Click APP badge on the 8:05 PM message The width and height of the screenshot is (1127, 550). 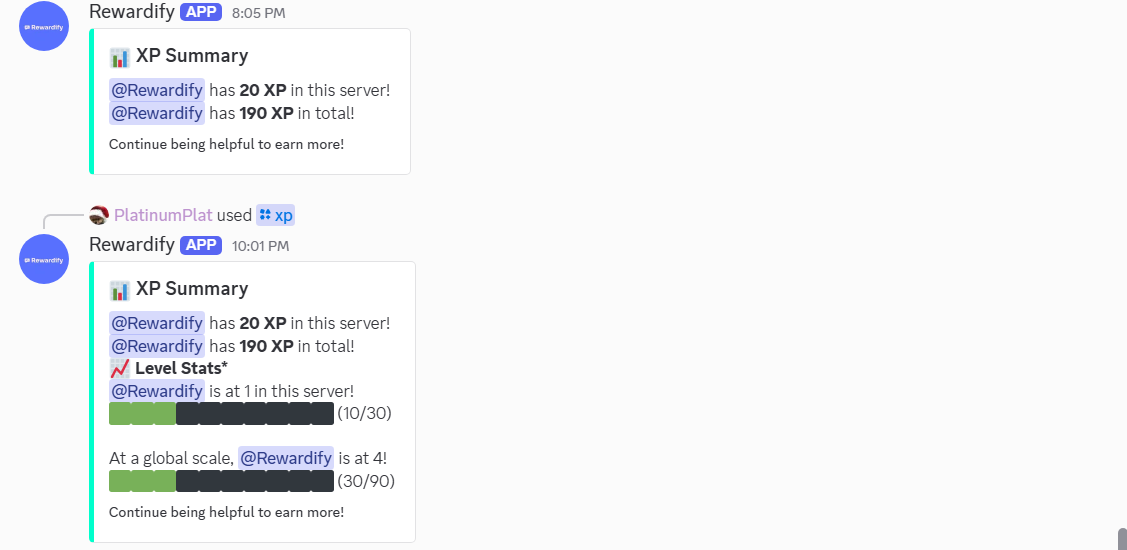[x=201, y=12]
